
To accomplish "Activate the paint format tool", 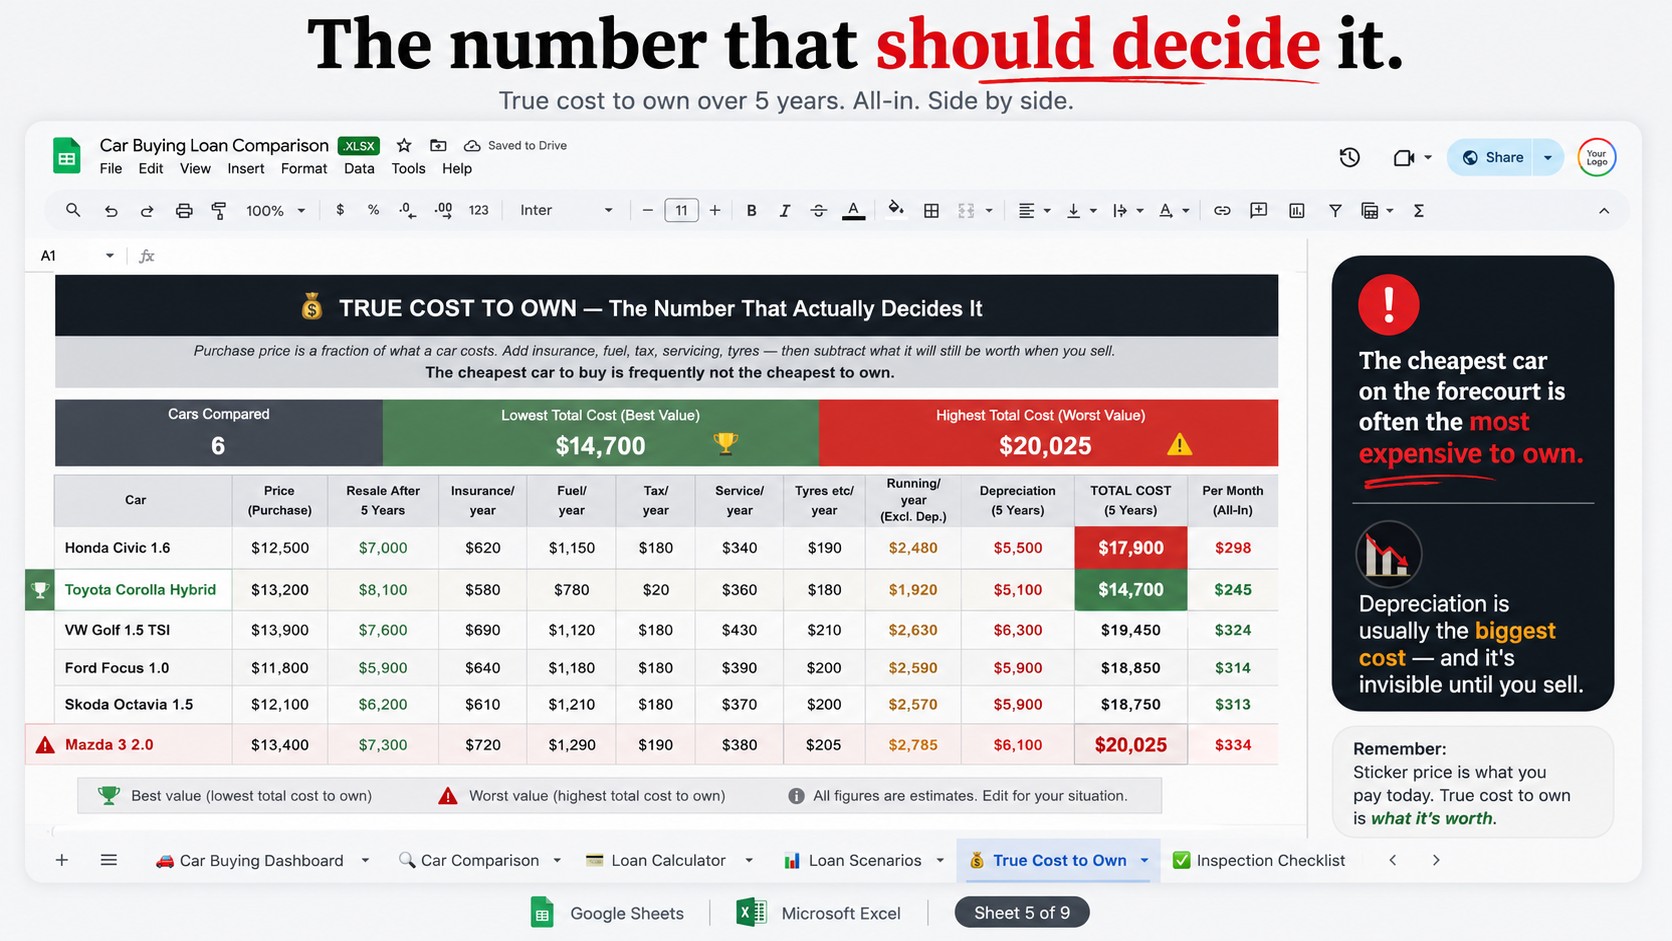I will (219, 211).
